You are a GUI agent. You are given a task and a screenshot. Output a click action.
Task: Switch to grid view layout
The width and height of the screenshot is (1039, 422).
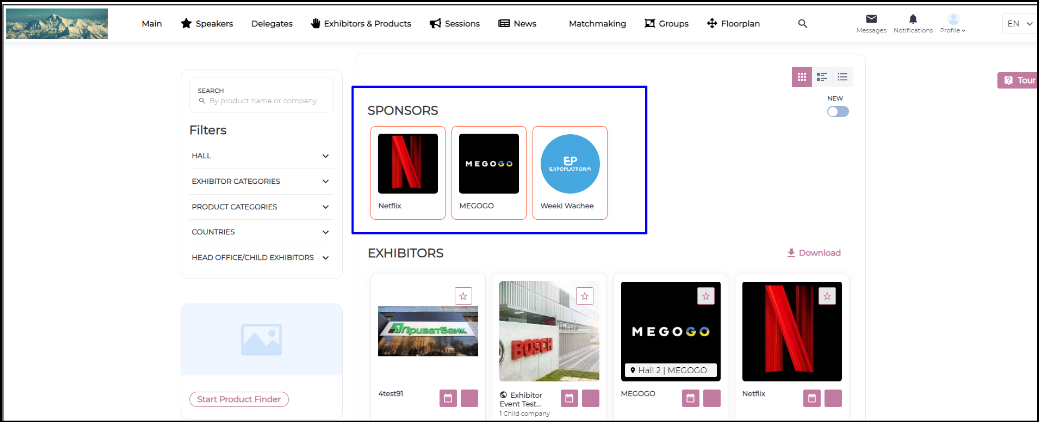coord(802,77)
